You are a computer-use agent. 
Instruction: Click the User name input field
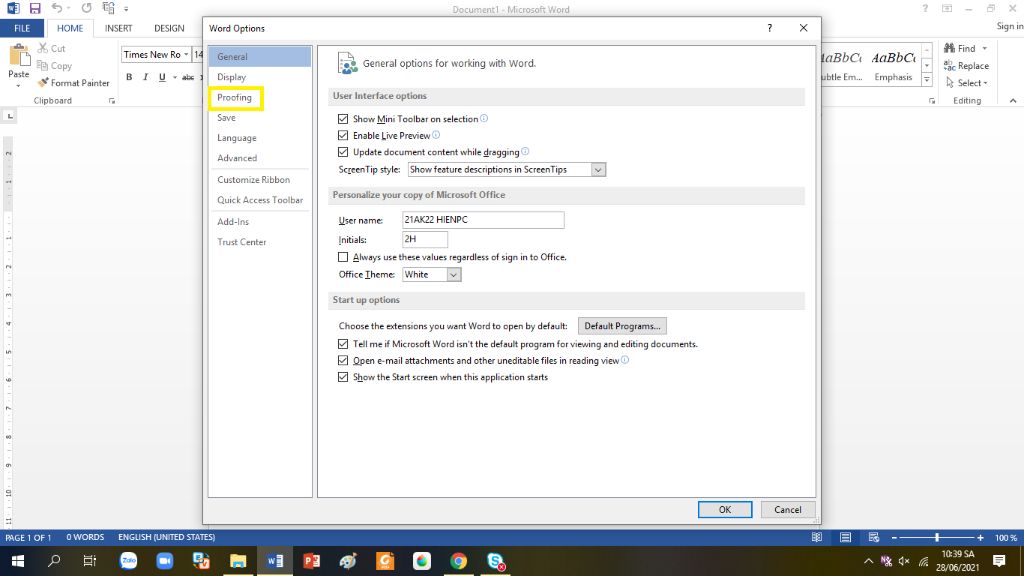[x=483, y=220]
